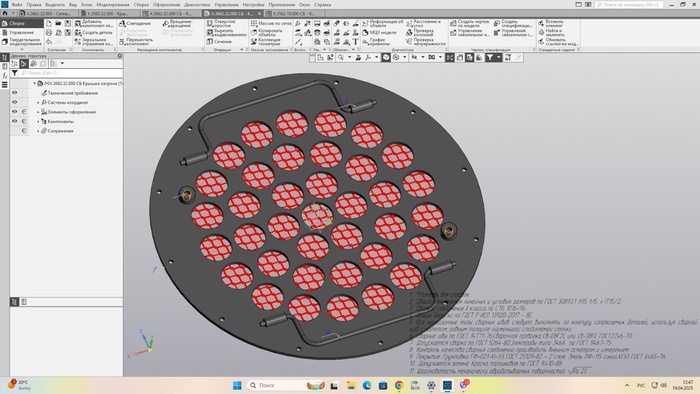Expand the Компоненты tree node
This screenshot has height=394, width=700.
pos(38,121)
